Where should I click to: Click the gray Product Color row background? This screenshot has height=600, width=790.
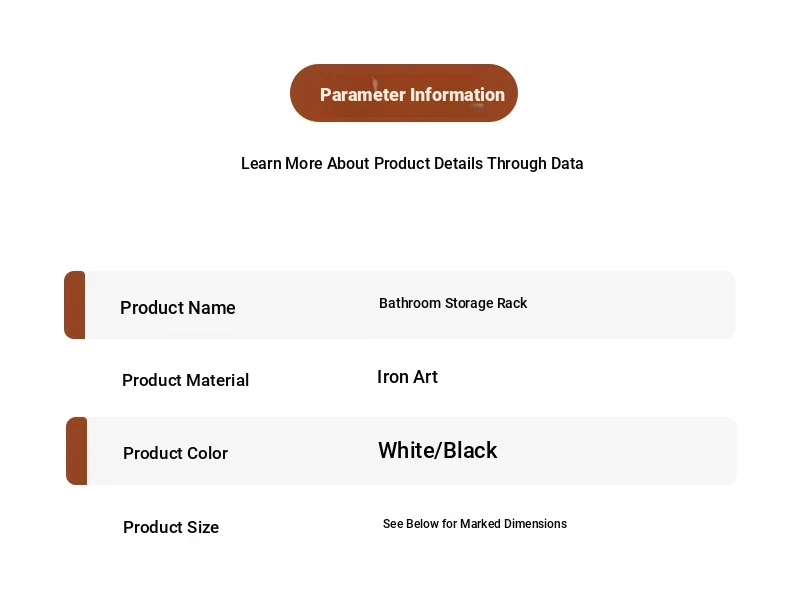click(402, 451)
